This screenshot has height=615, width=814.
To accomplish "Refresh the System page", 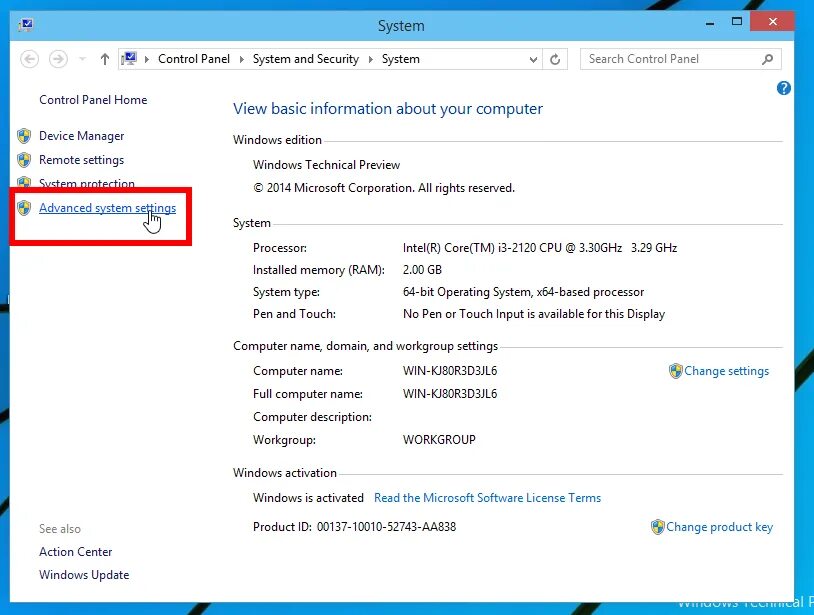I will pos(555,59).
